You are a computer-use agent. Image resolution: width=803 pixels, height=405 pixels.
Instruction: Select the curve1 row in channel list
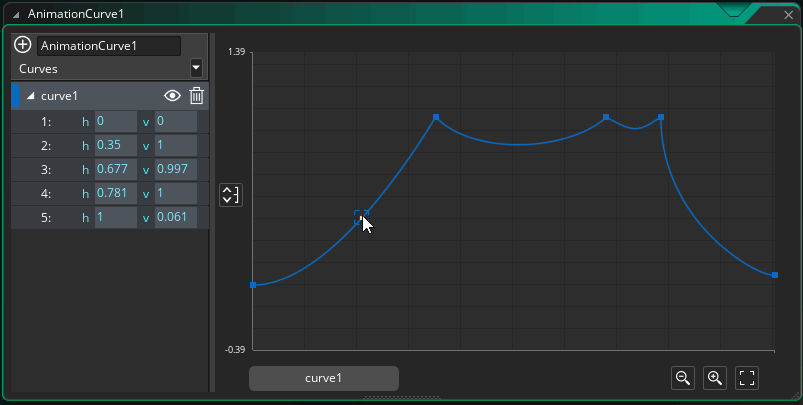click(x=110, y=96)
